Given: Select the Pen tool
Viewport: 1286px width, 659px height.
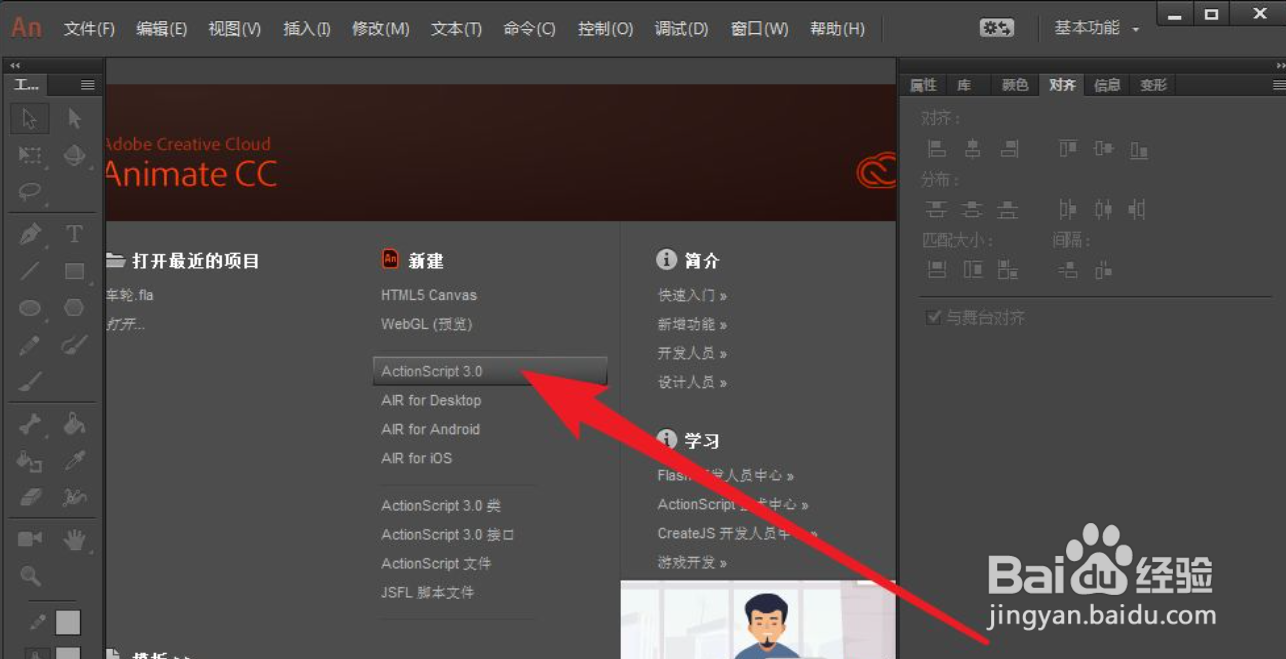Looking at the screenshot, I should [29, 233].
